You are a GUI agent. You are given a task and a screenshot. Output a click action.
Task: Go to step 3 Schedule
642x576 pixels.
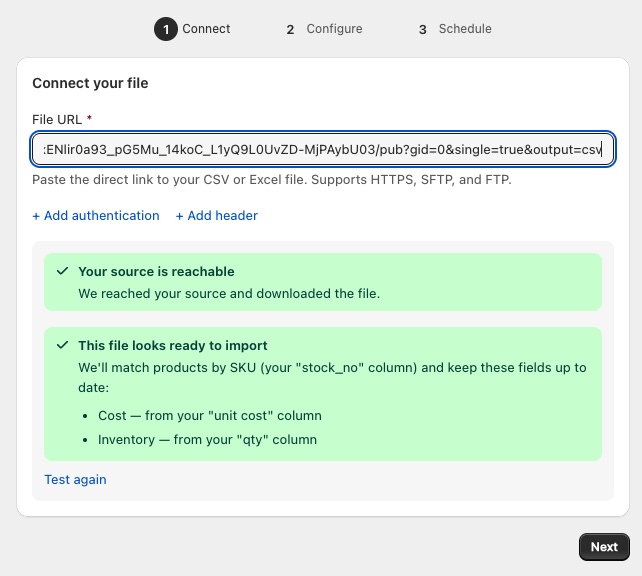[455, 29]
